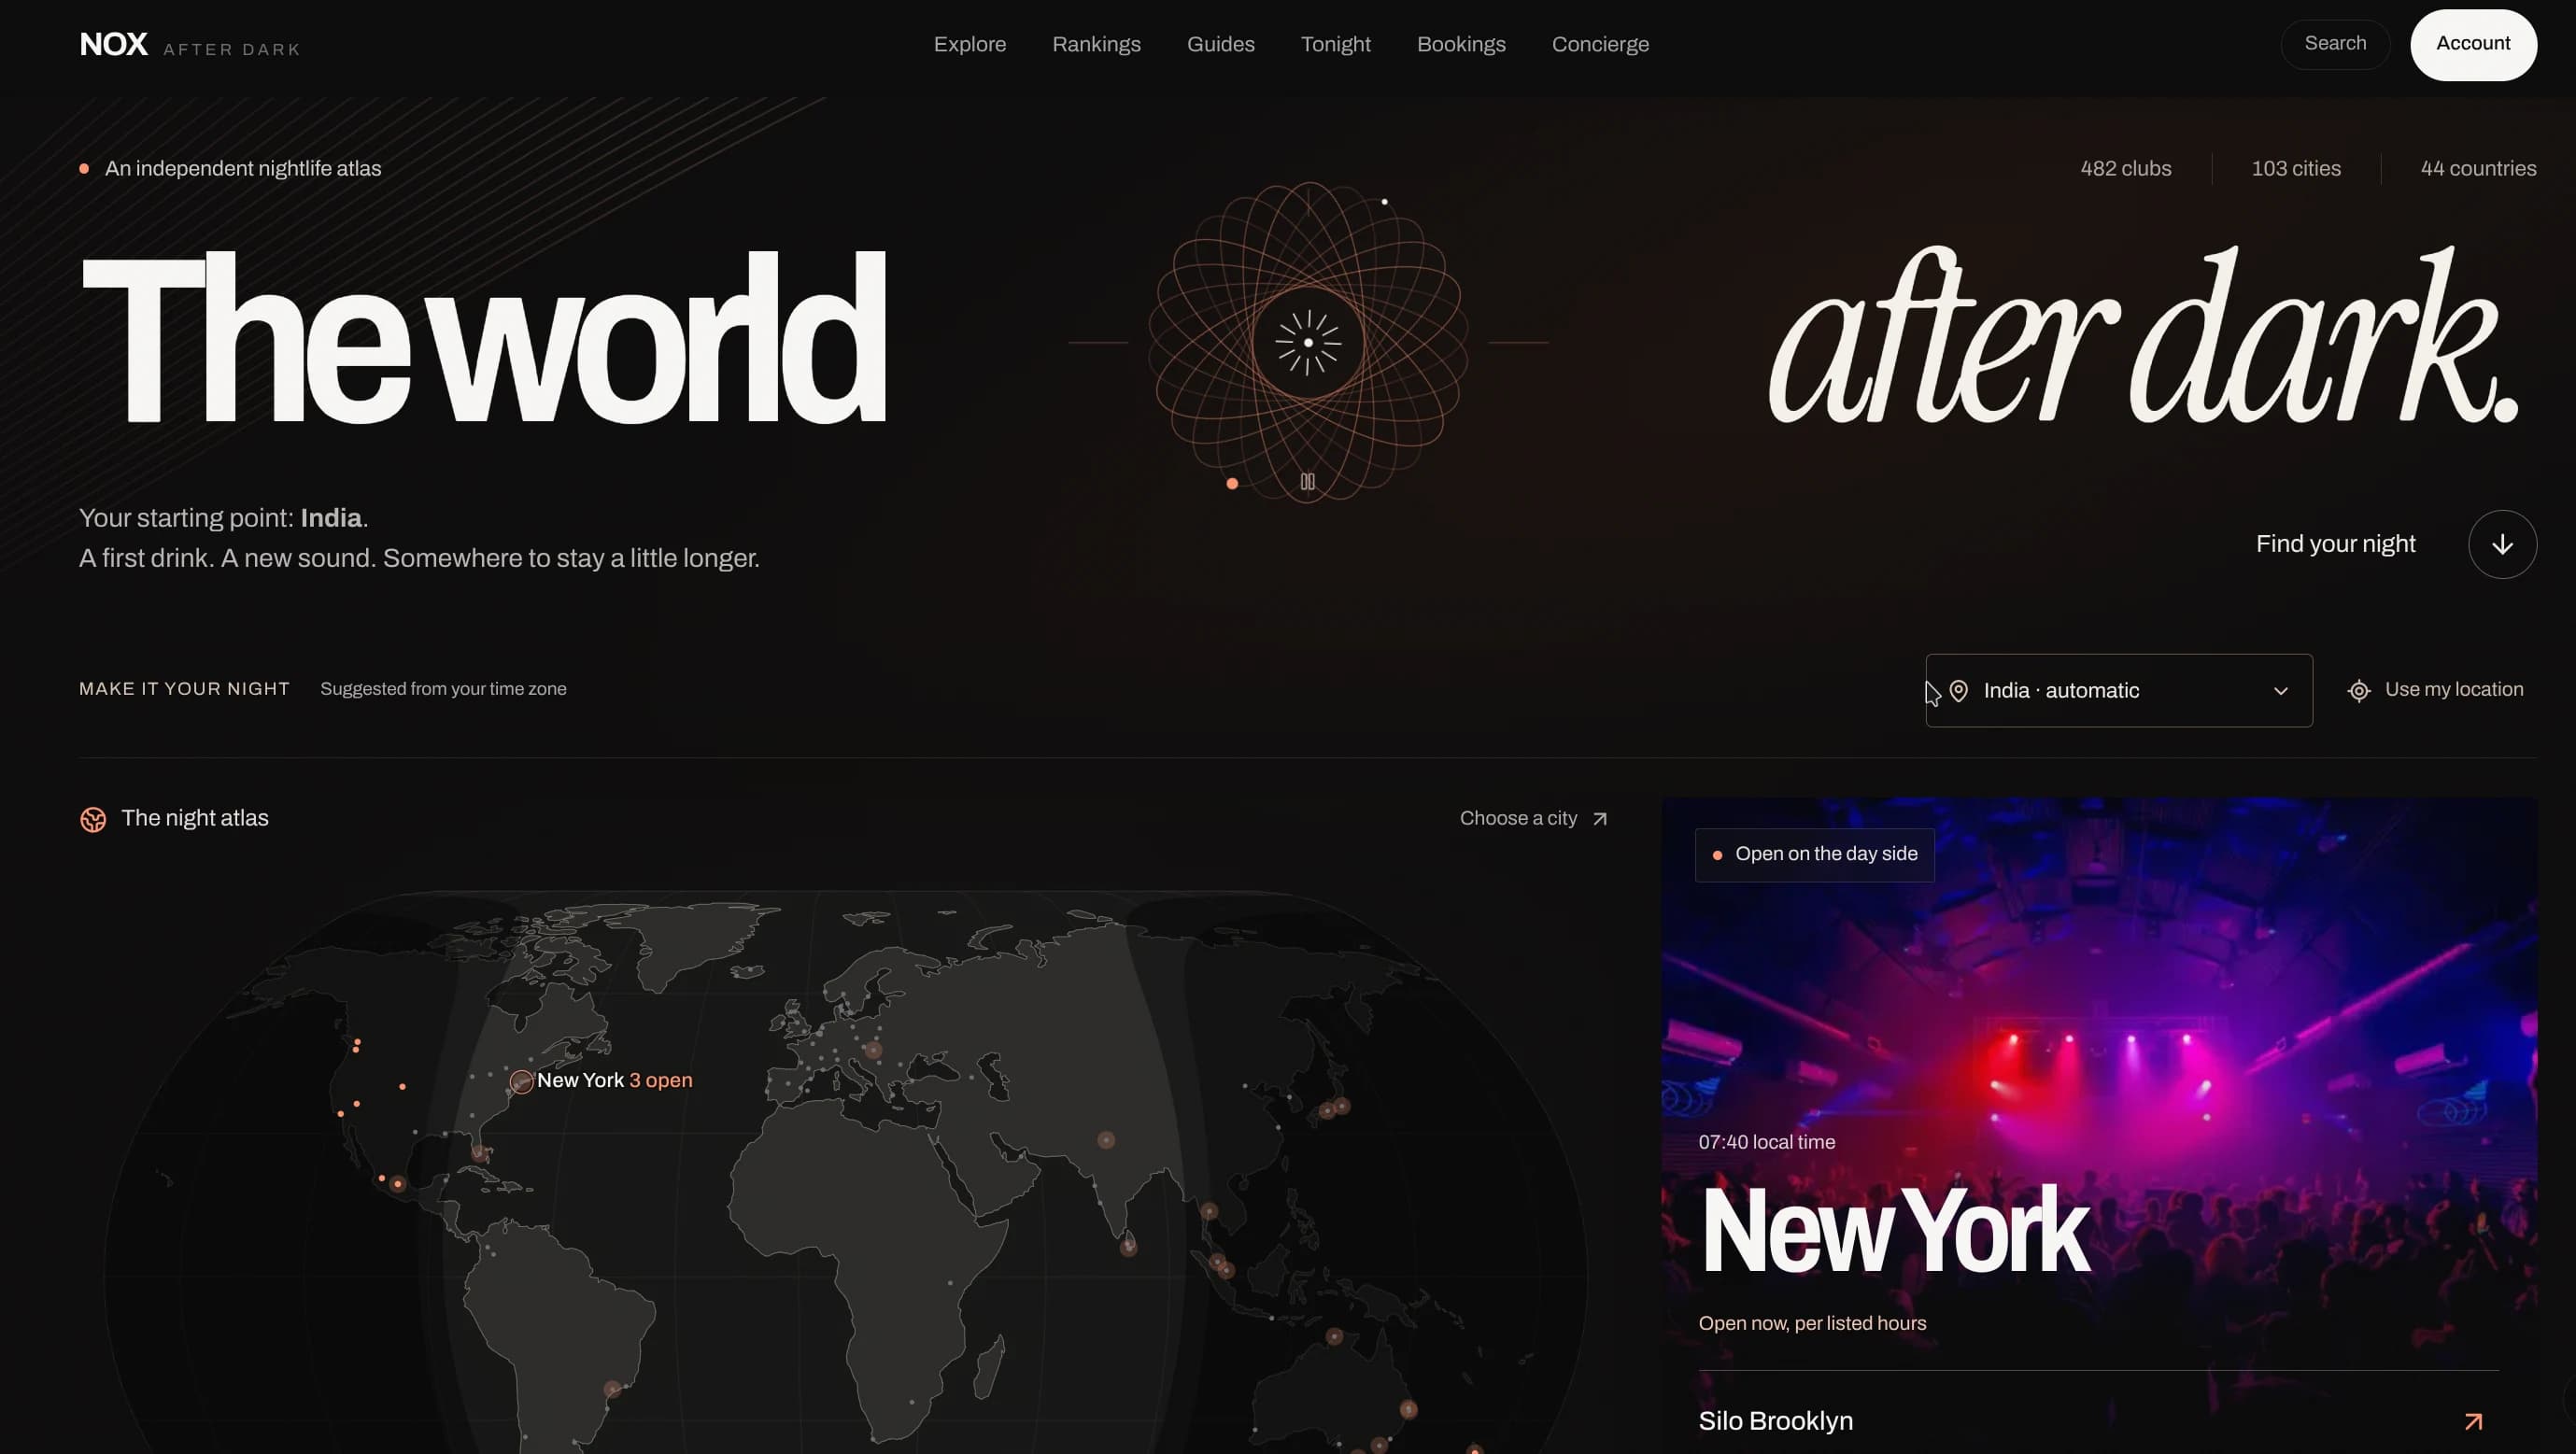
Task: Expand the India · automatic location dropdown
Action: 2119,690
